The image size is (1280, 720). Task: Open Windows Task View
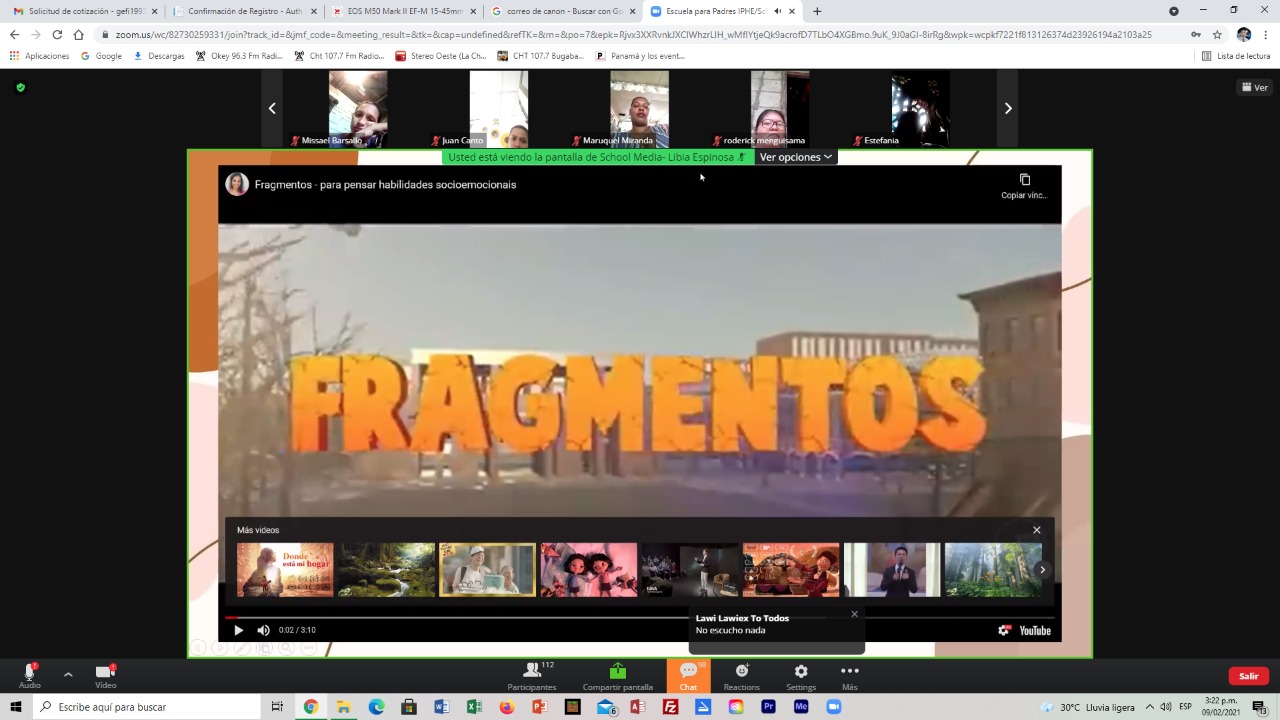[277, 707]
